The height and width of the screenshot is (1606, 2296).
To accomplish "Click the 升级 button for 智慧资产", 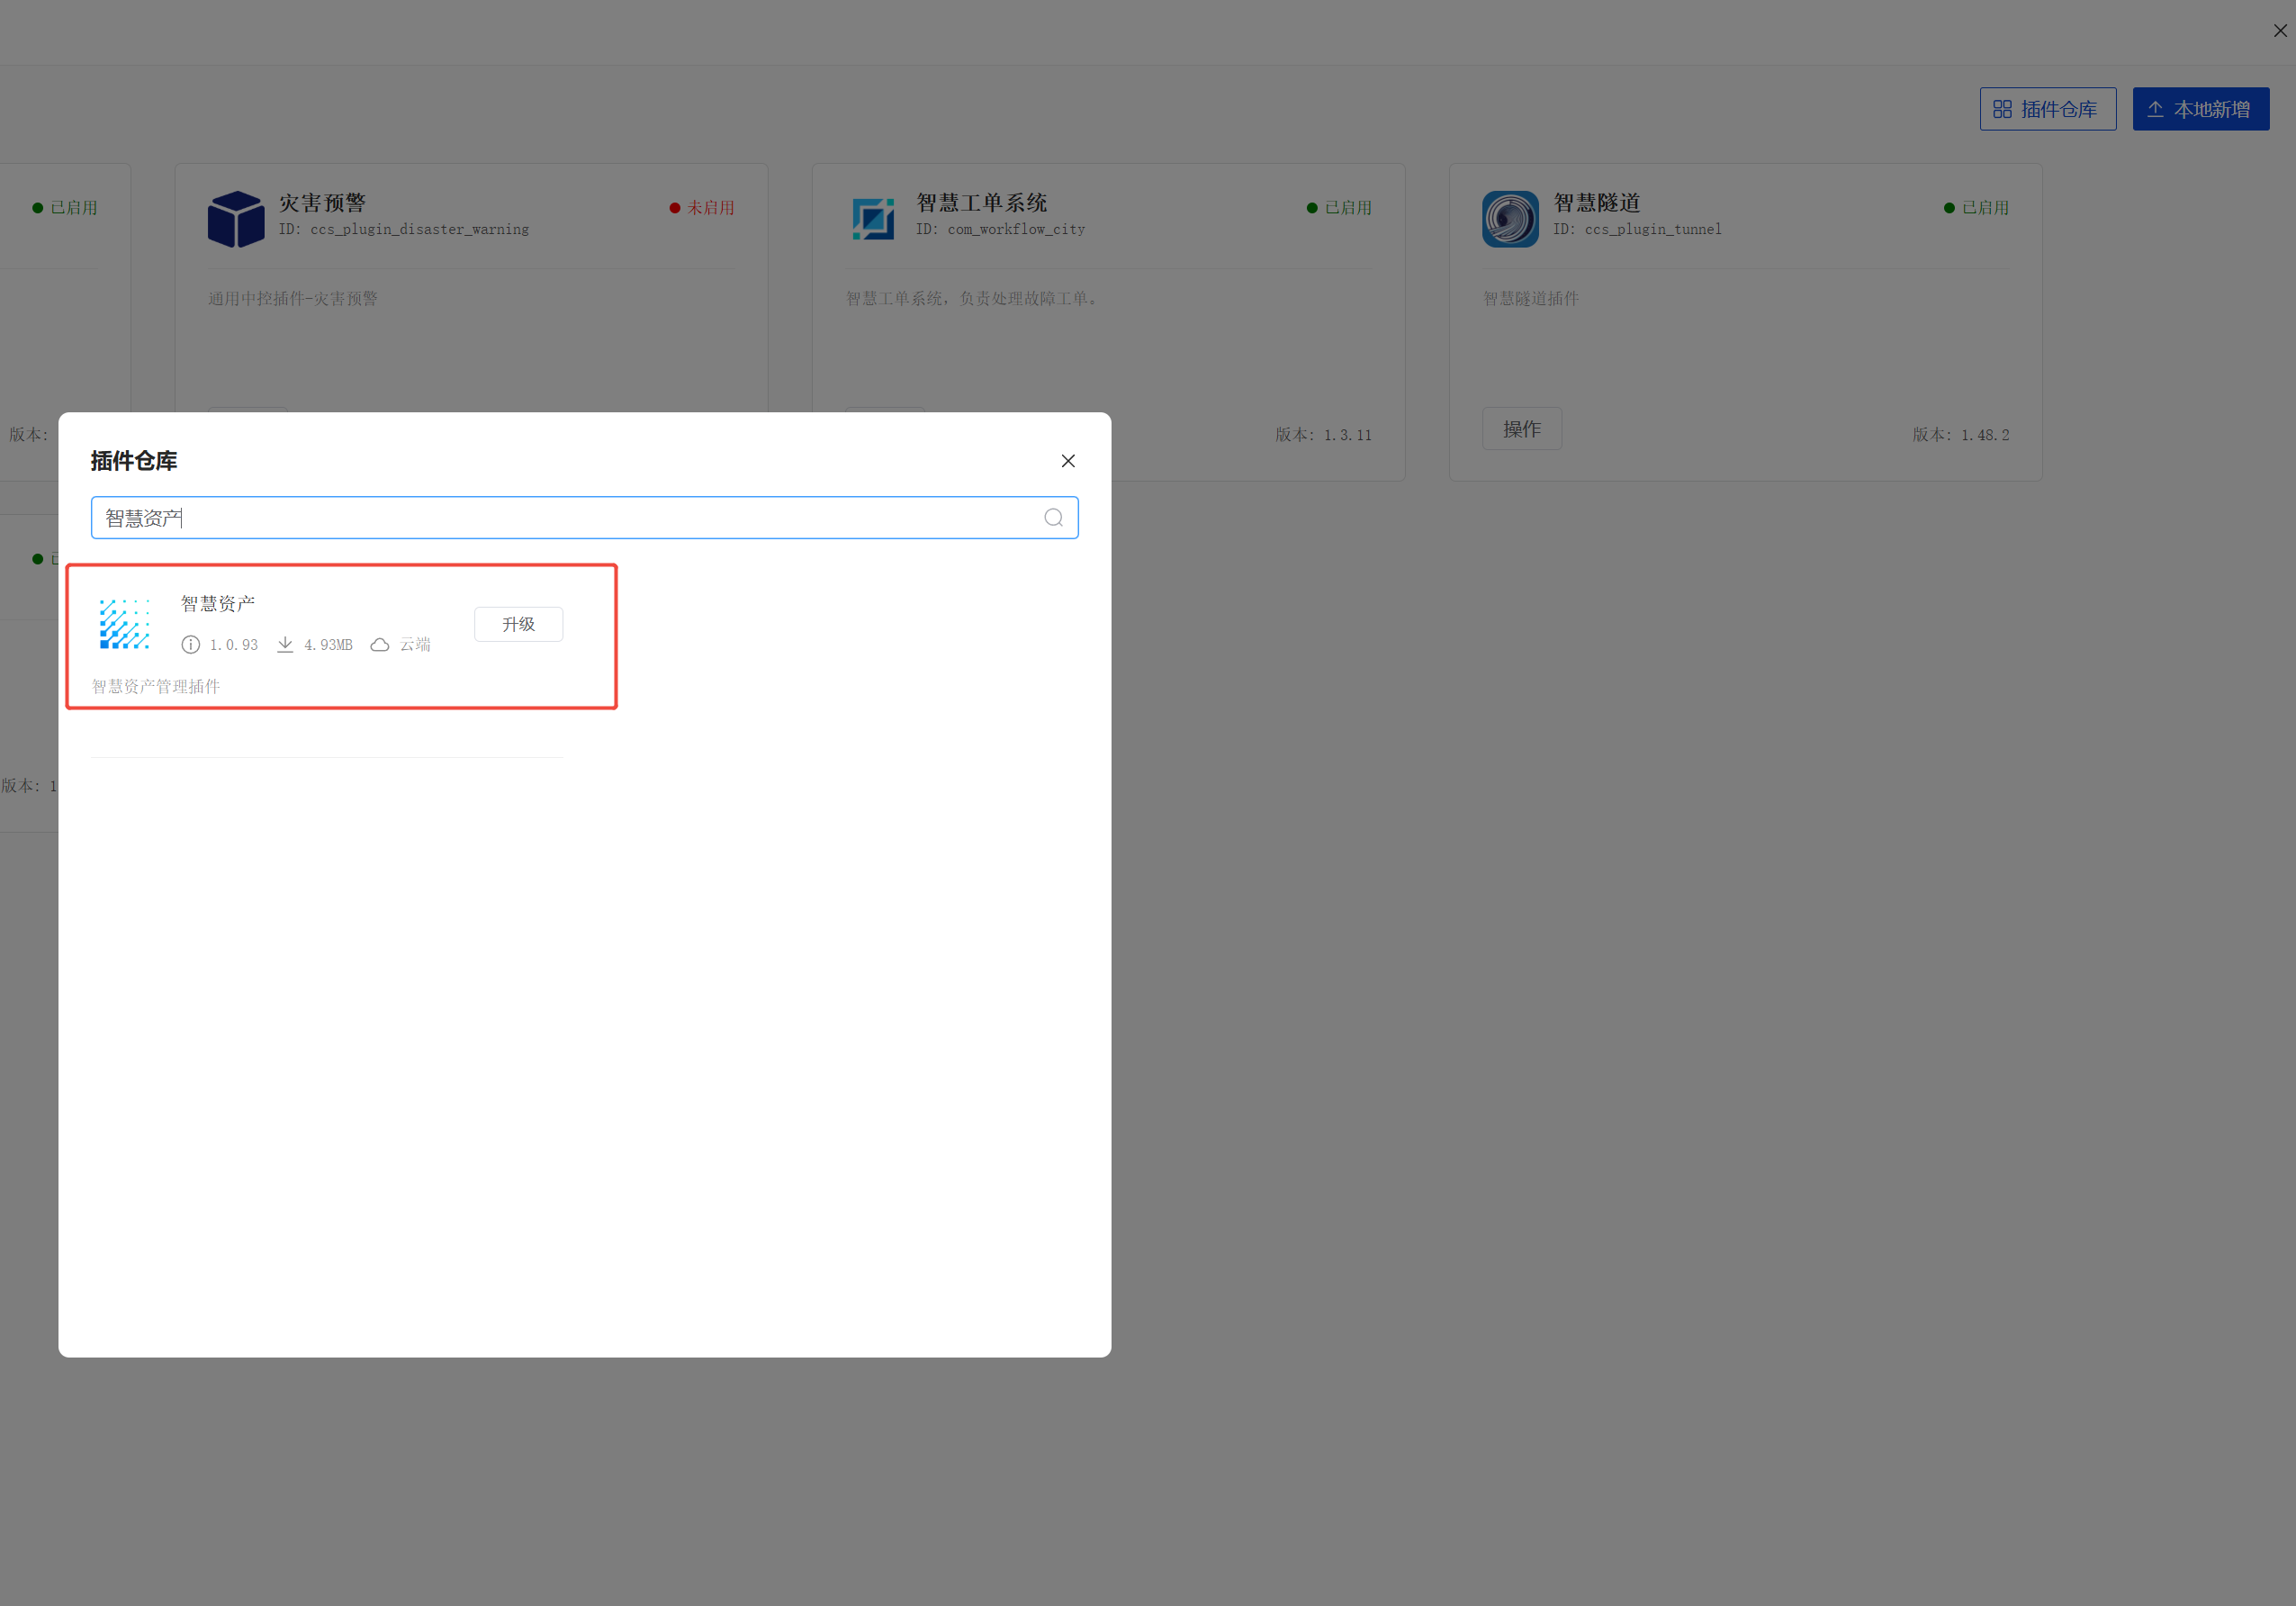I will pyautogui.click(x=518, y=624).
